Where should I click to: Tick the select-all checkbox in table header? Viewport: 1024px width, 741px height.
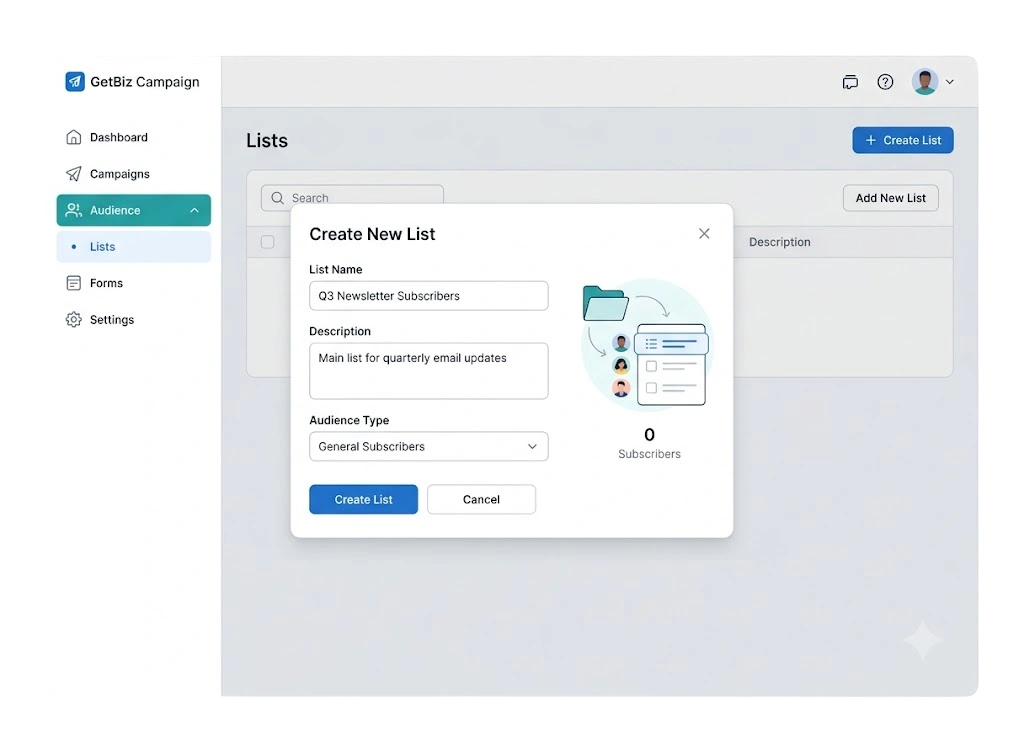pos(268,242)
